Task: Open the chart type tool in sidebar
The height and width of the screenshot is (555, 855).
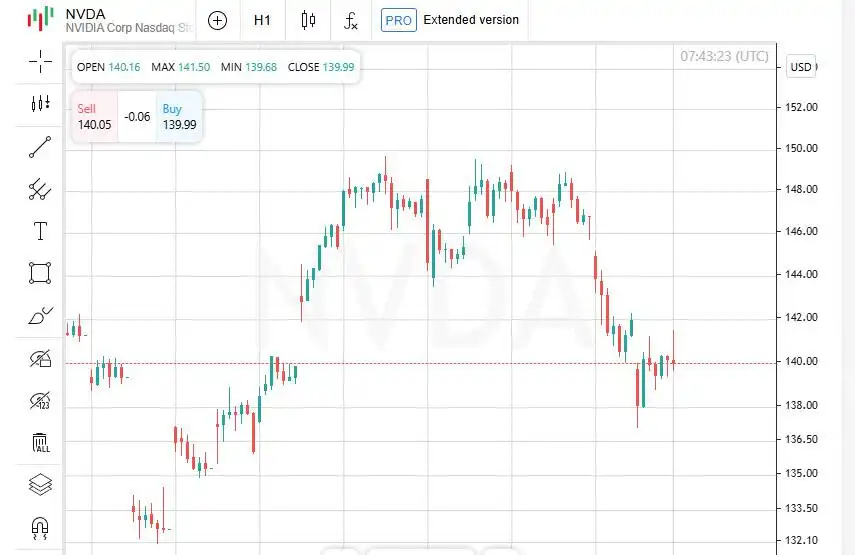Action: point(40,103)
